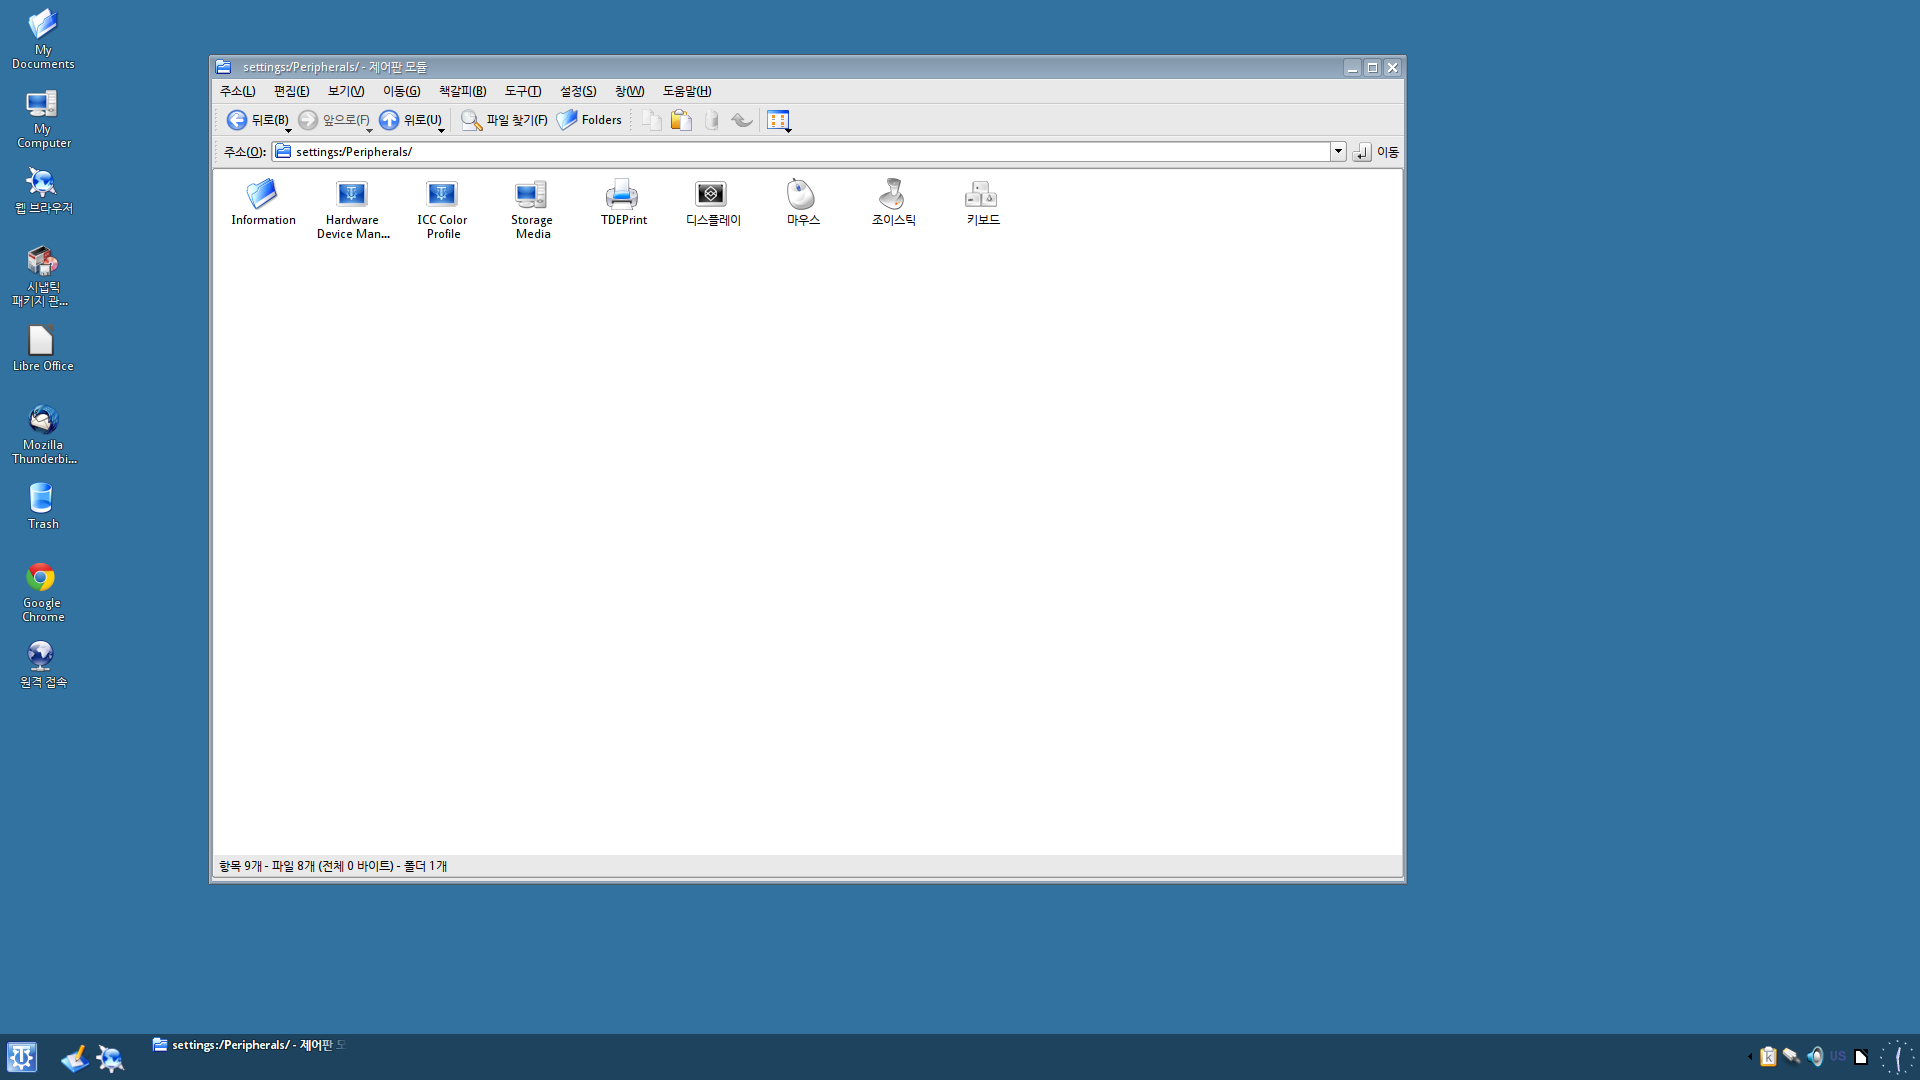Open the 조이스틱 joystick module

click(893, 203)
